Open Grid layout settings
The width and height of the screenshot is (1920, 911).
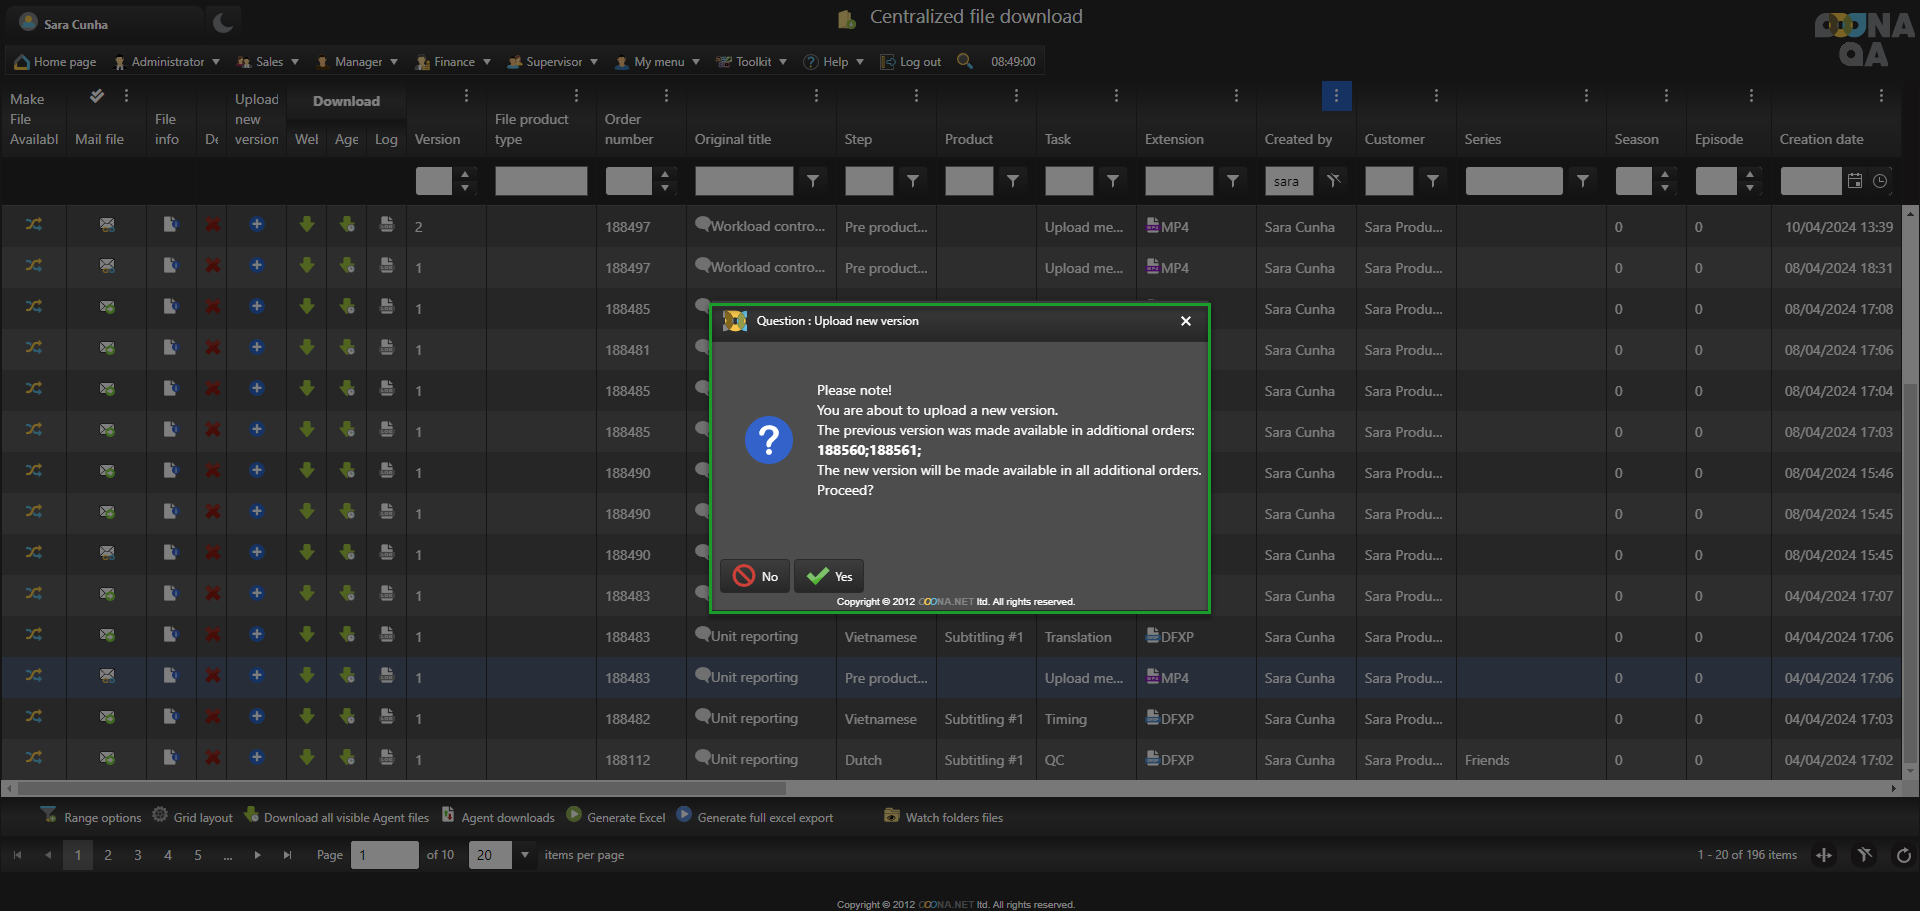click(x=193, y=817)
